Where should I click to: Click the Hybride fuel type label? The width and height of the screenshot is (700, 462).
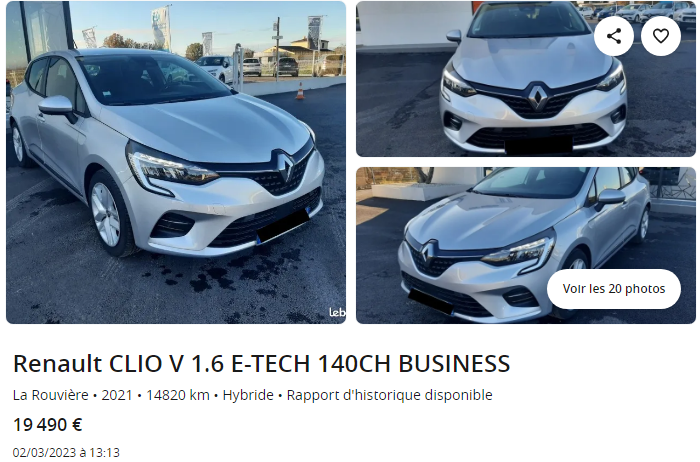(x=248, y=395)
